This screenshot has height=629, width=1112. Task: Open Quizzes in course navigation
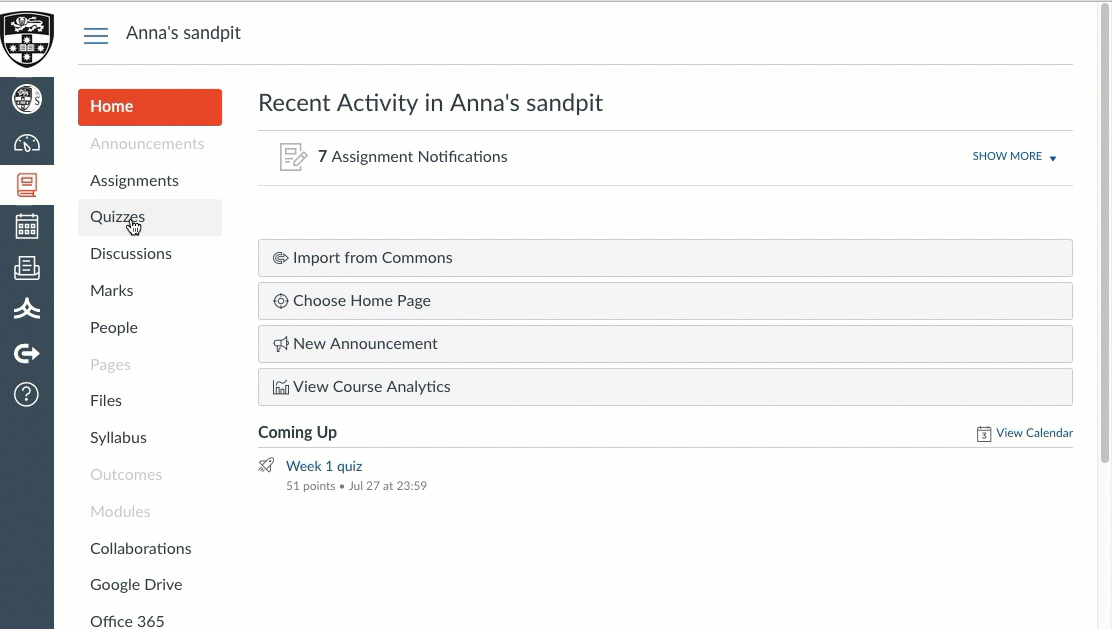pos(118,217)
